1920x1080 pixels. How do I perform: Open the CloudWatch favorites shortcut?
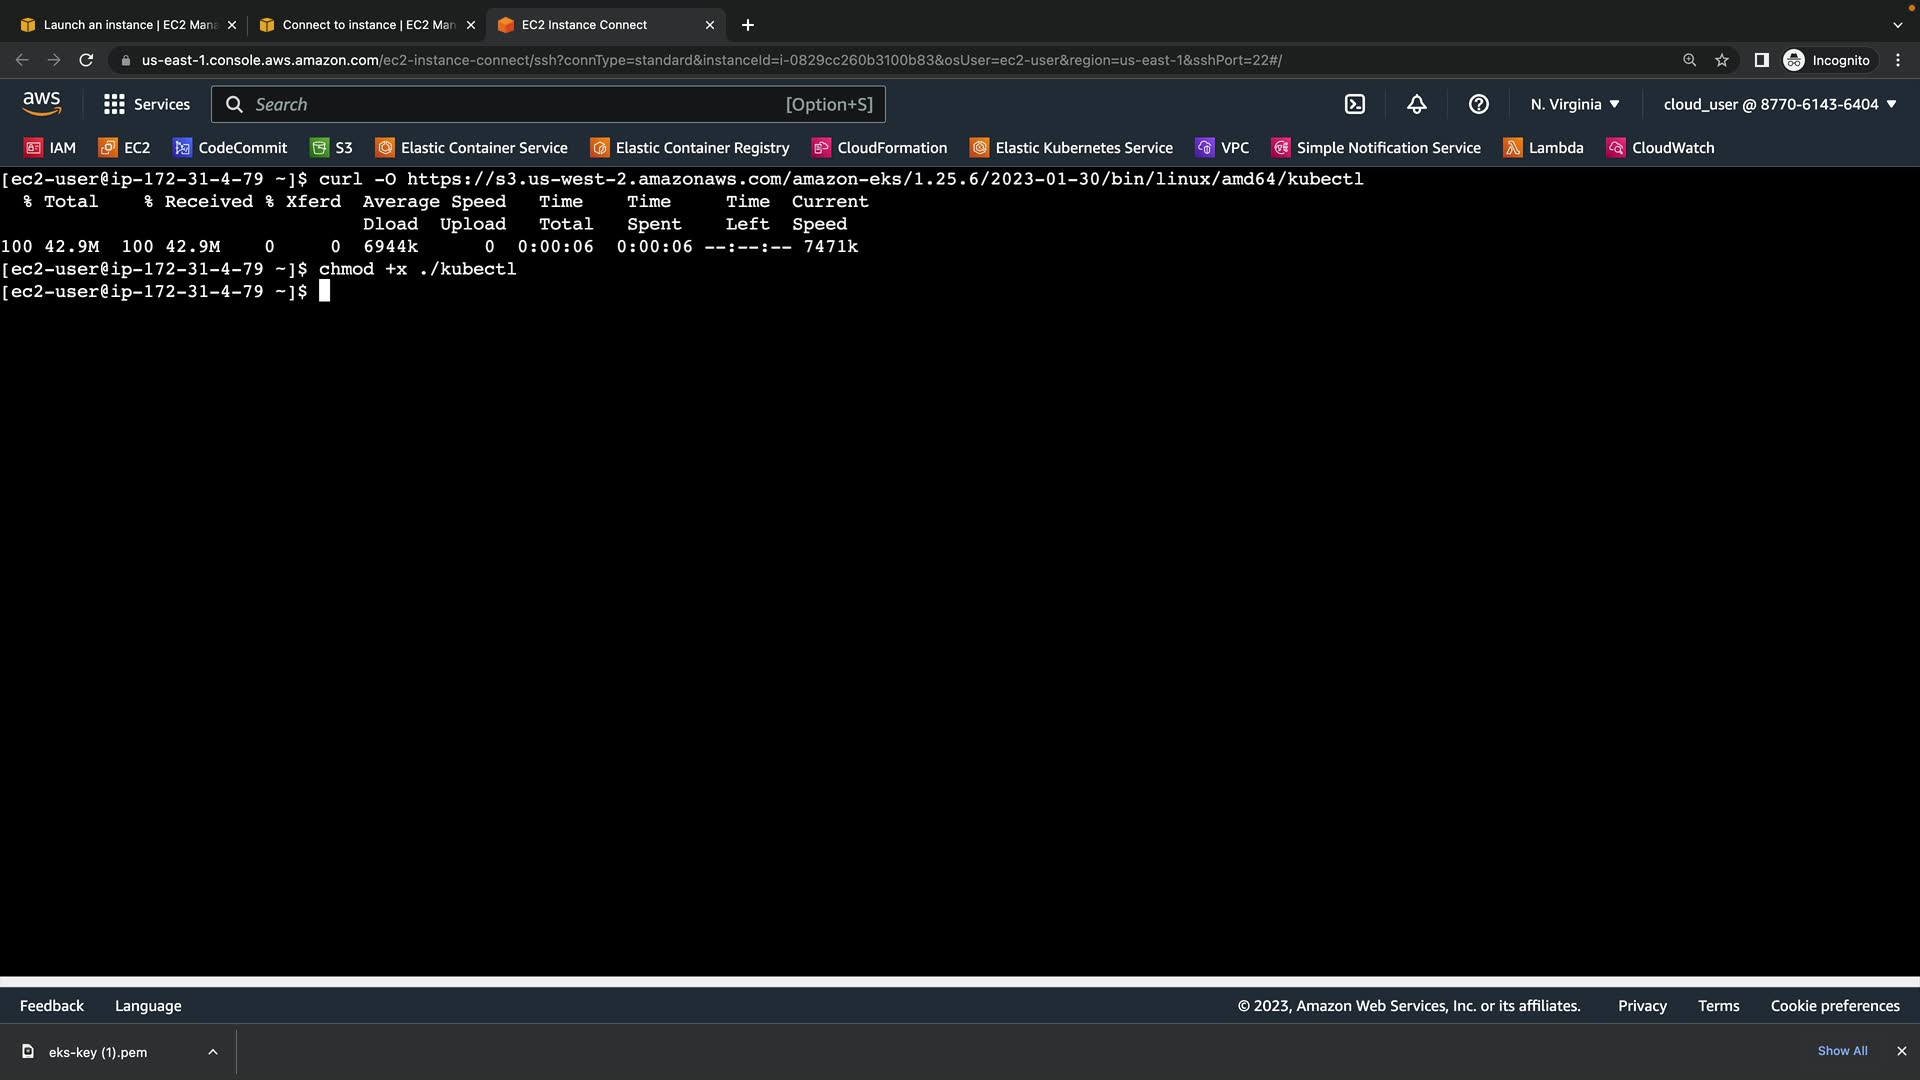click(1660, 148)
